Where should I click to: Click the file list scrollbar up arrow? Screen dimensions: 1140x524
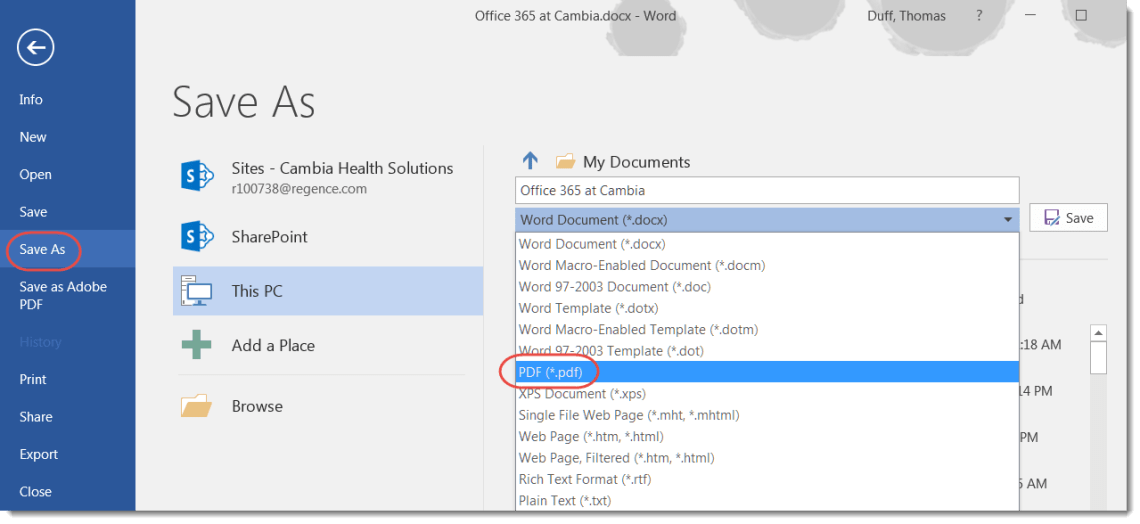(1098, 333)
